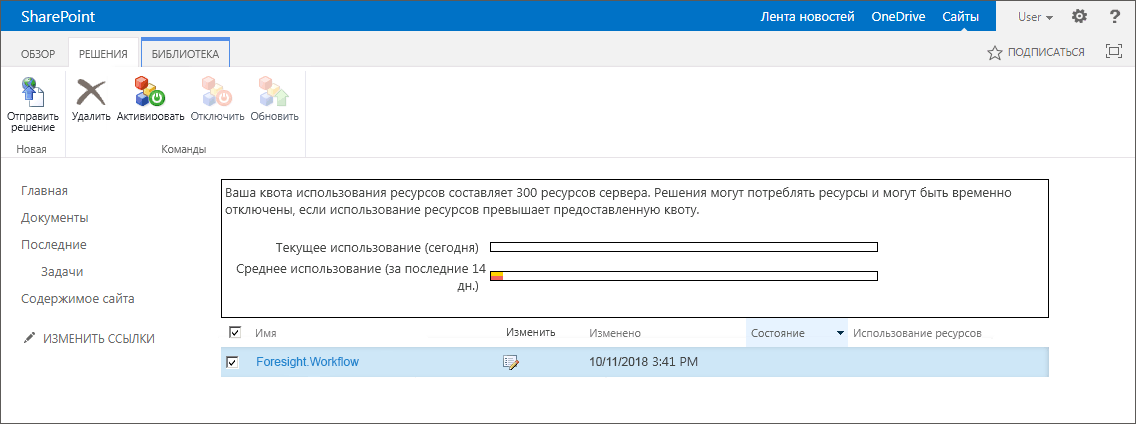The image size is (1136, 424).
Task: Click the average usage progress bar
Action: pyautogui.click(x=683, y=276)
